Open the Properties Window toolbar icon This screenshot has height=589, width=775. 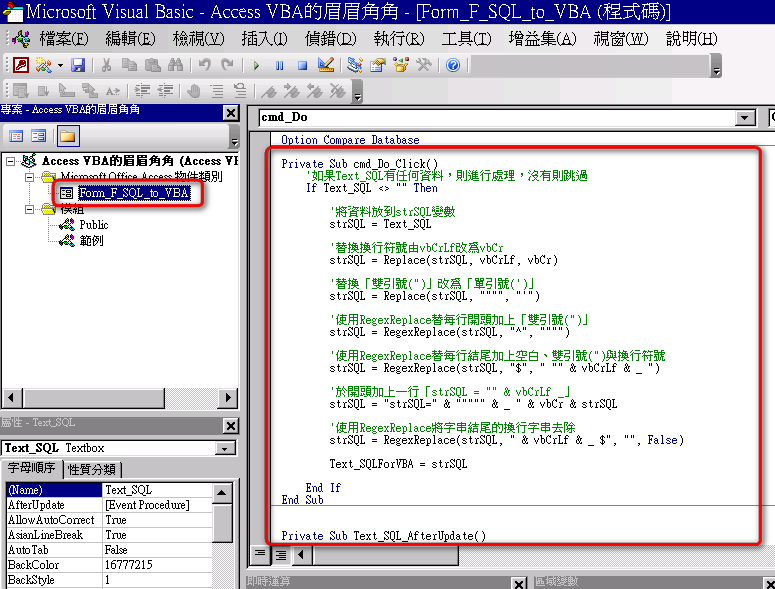(378, 65)
